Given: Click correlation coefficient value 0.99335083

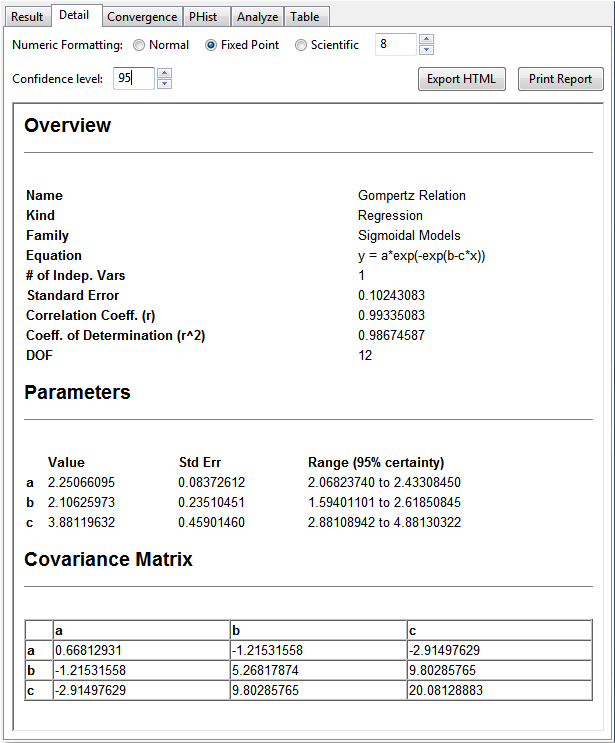Looking at the screenshot, I should tap(391, 315).
